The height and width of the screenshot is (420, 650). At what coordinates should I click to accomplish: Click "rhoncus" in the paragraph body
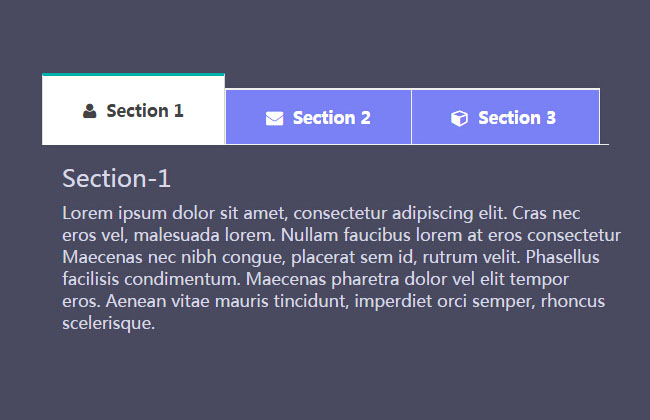589,301
